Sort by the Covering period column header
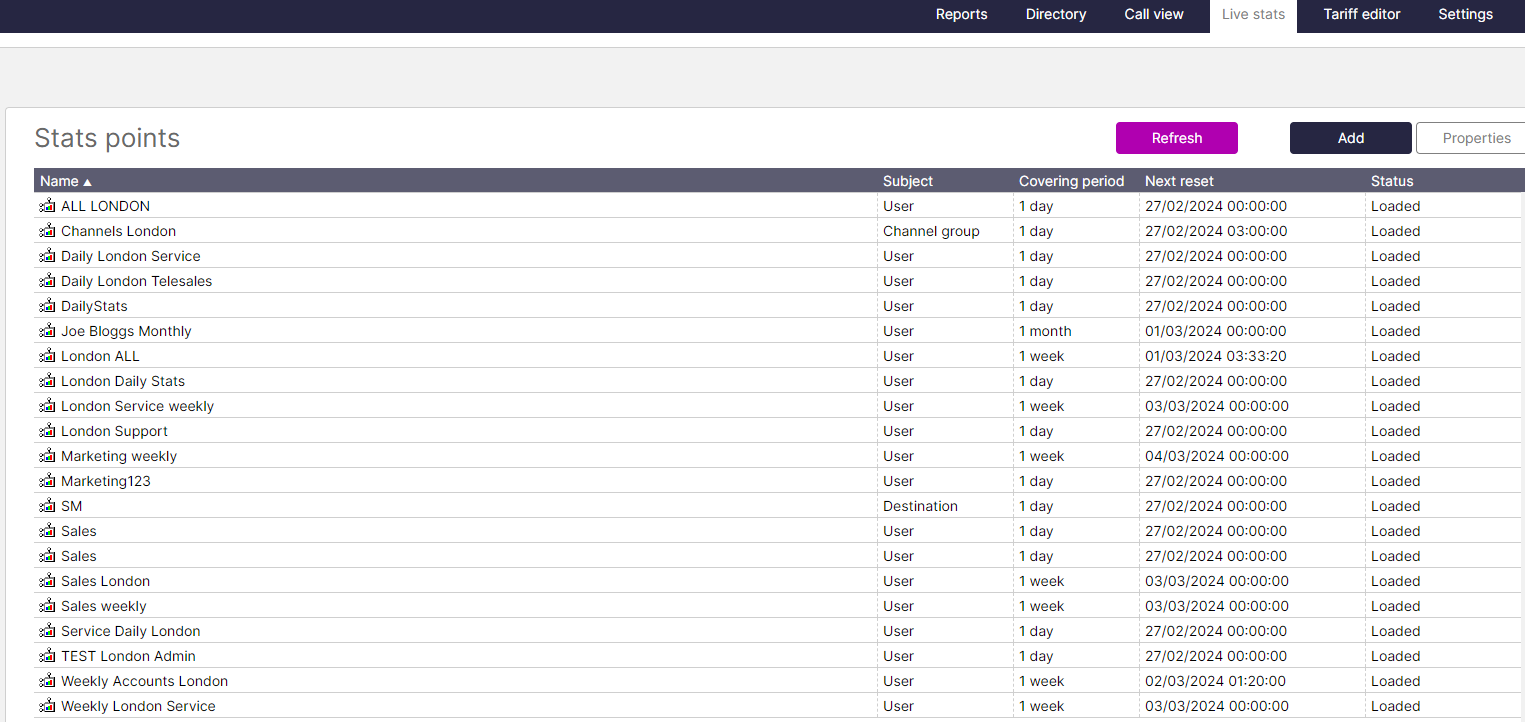The width and height of the screenshot is (1525, 722). click(1071, 181)
